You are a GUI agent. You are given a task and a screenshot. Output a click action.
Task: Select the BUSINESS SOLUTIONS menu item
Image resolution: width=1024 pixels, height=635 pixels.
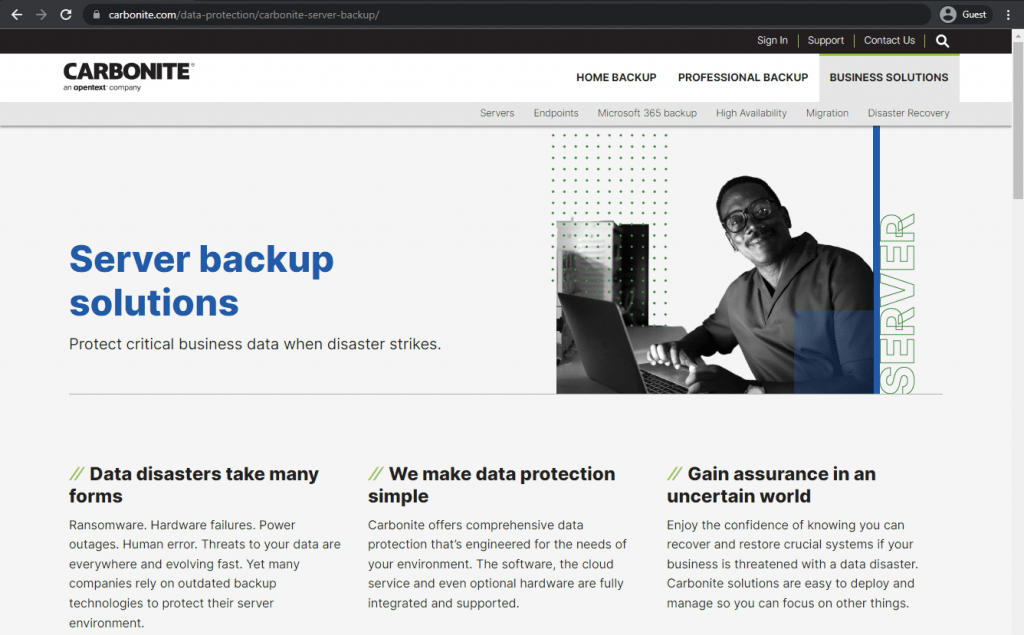(x=889, y=77)
